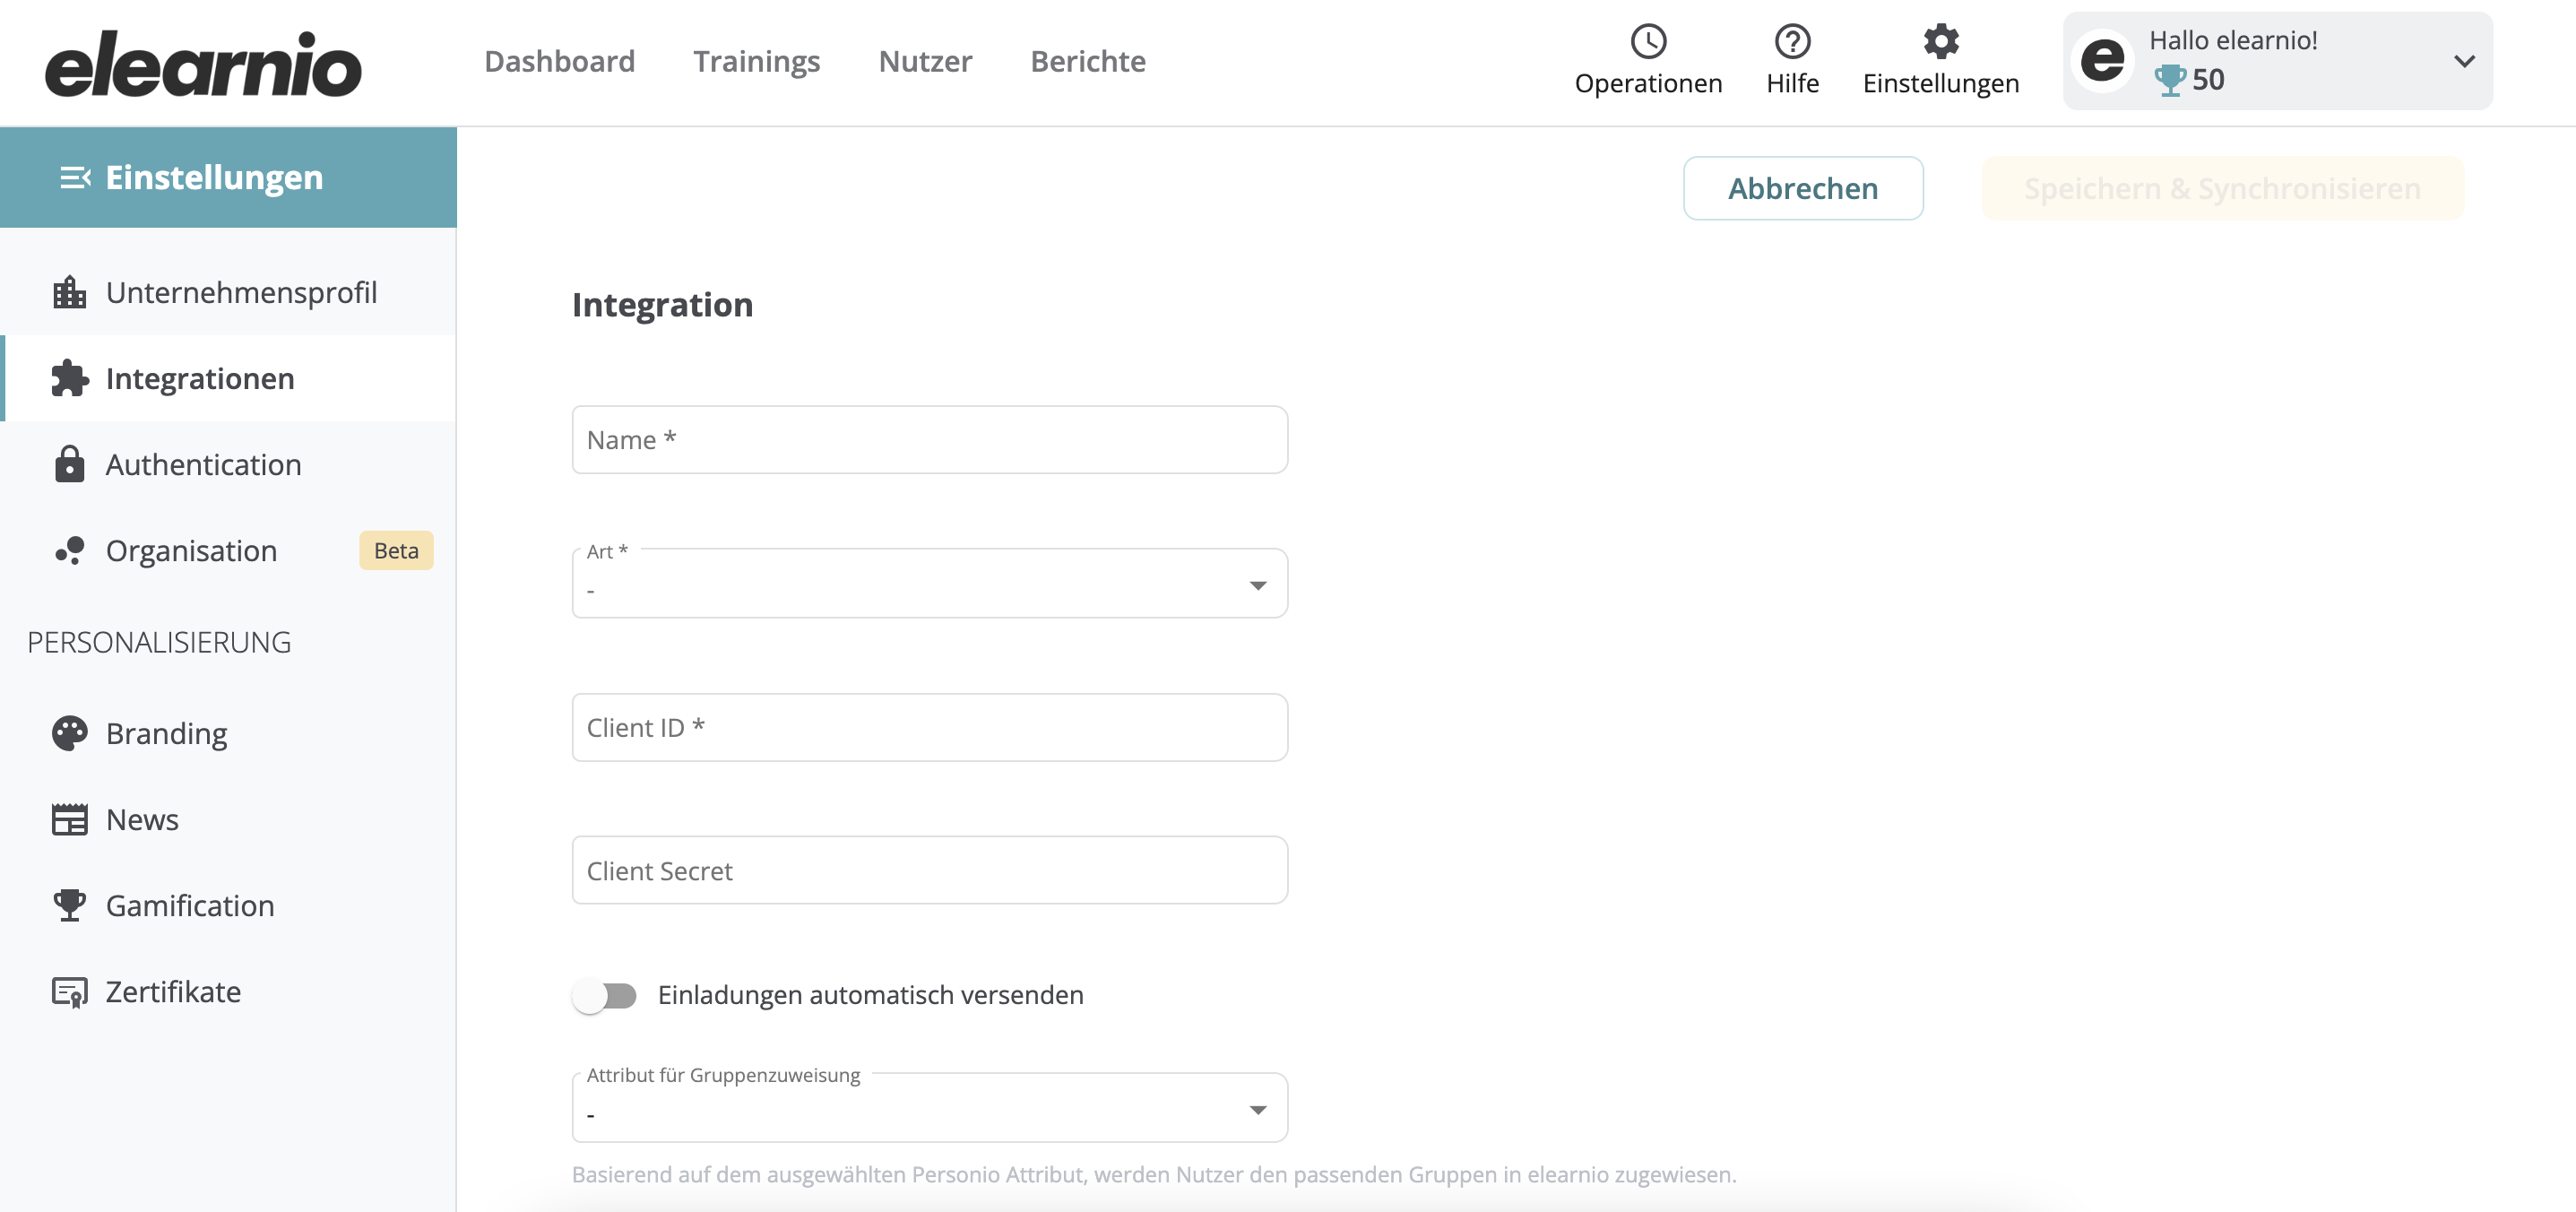This screenshot has width=2576, height=1212.
Task: Click the Client ID input field
Action: [929, 727]
